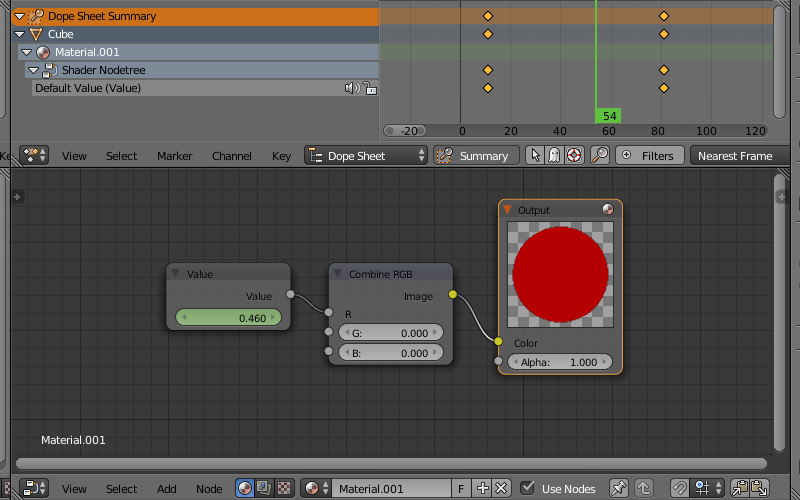This screenshot has width=800, height=500.
Task: Click the node editor horizontal scrollbar
Action: click(391, 463)
